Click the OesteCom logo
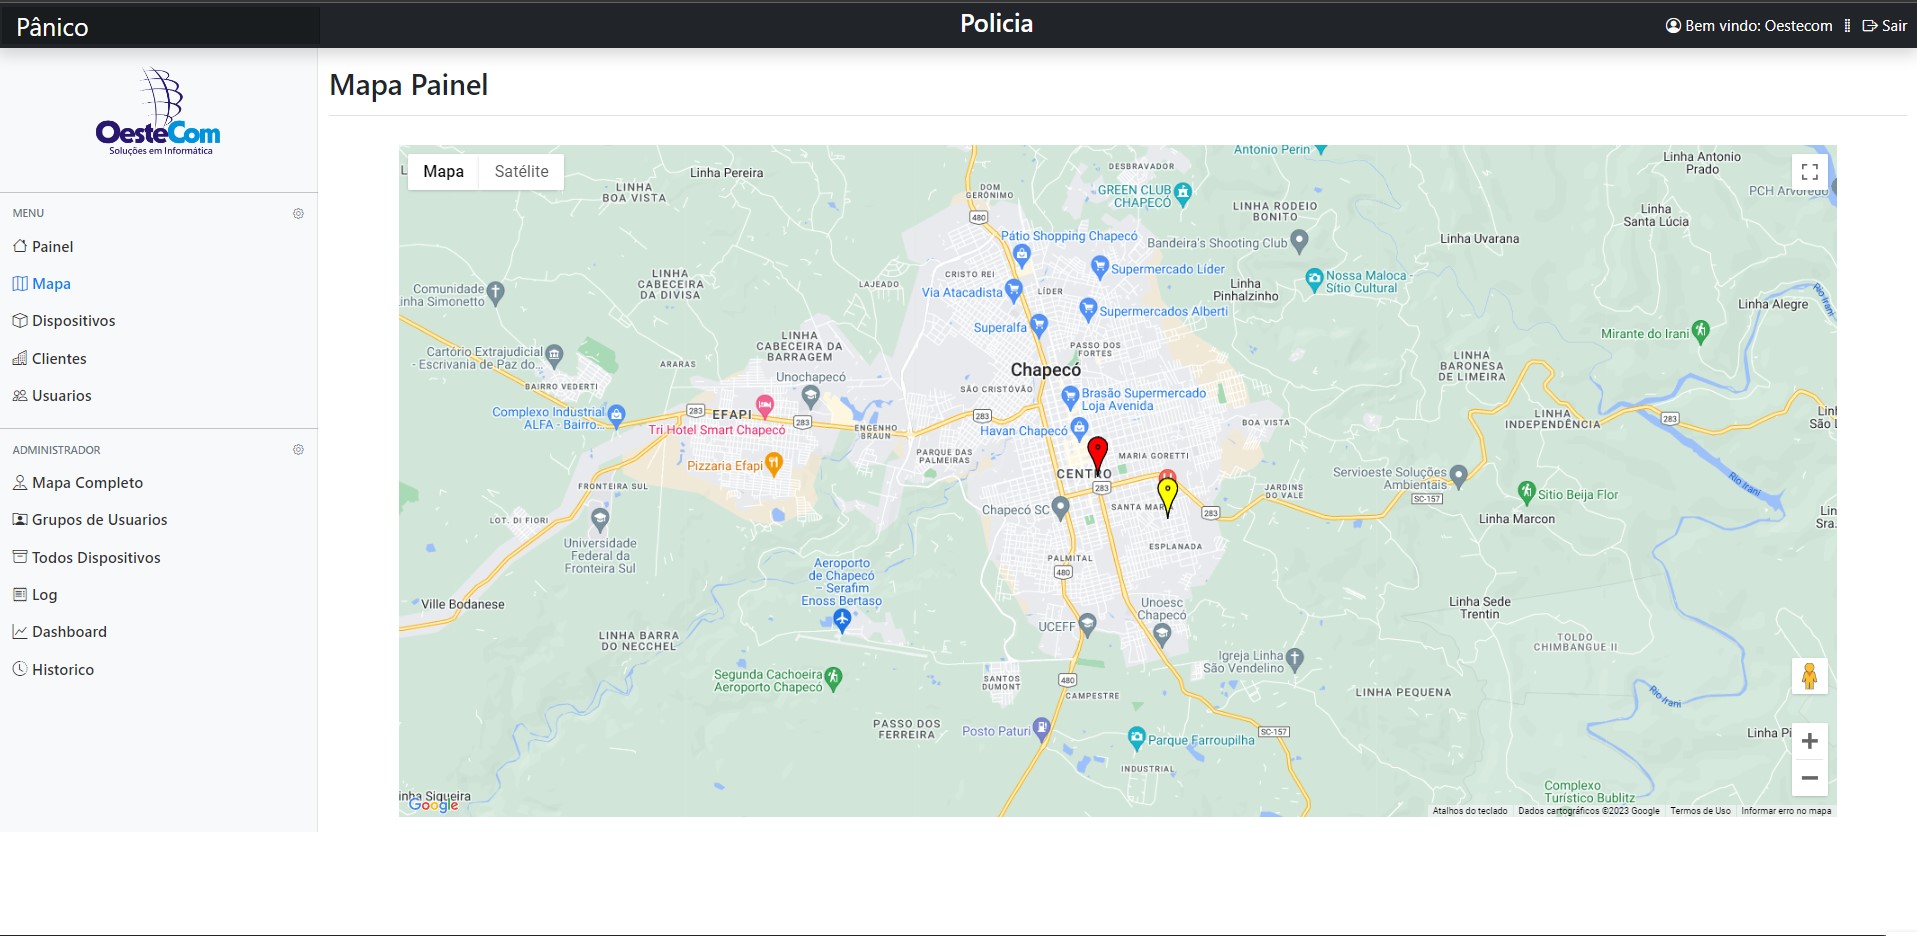 (x=159, y=112)
